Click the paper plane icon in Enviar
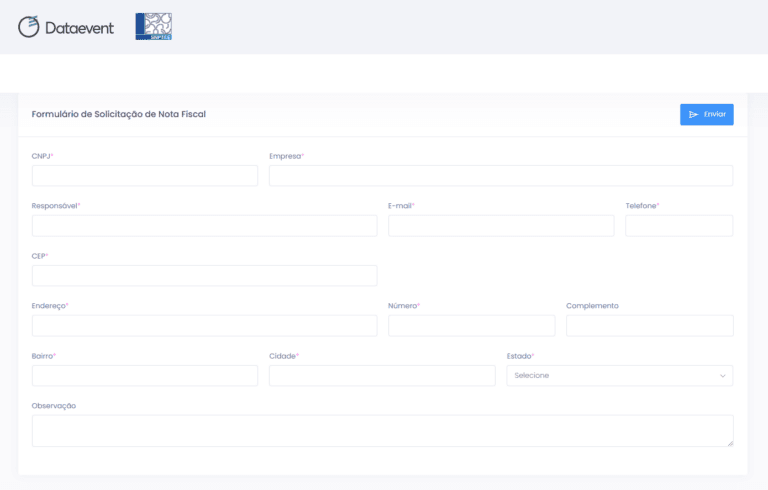The height and width of the screenshot is (490, 768). [x=693, y=115]
